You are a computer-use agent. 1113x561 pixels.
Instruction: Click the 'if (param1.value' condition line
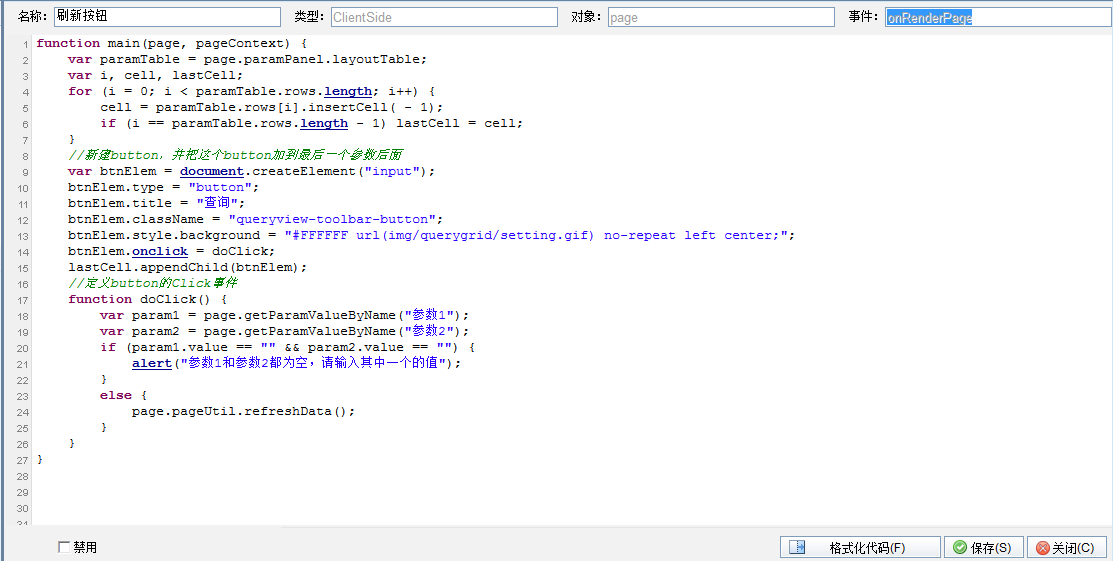(x=287, y=347)
